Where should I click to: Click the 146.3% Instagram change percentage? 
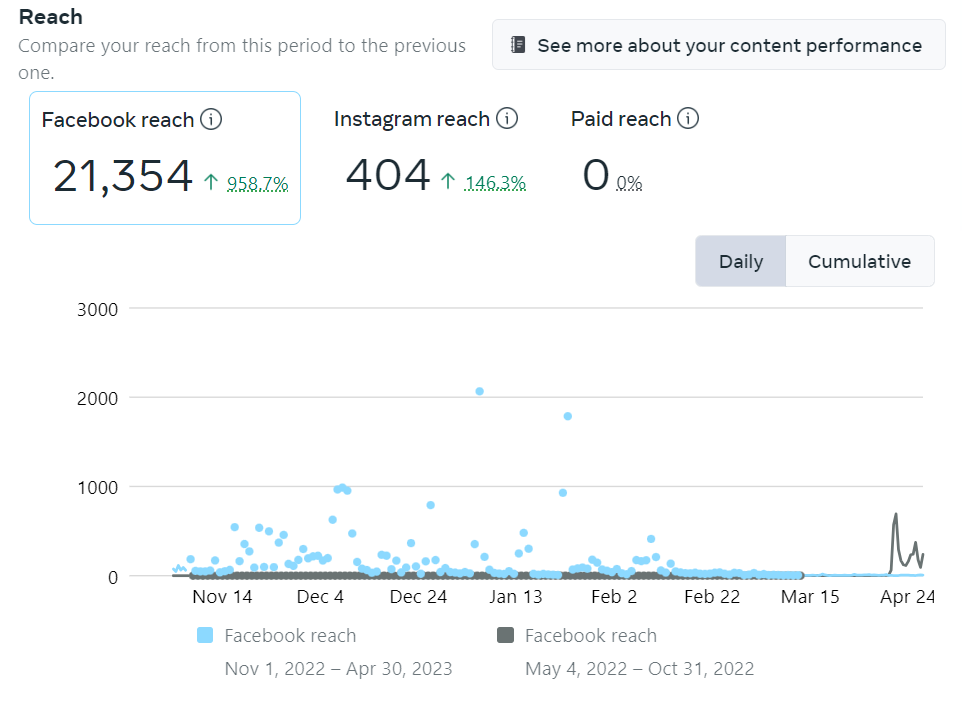[x=495, y=183]
